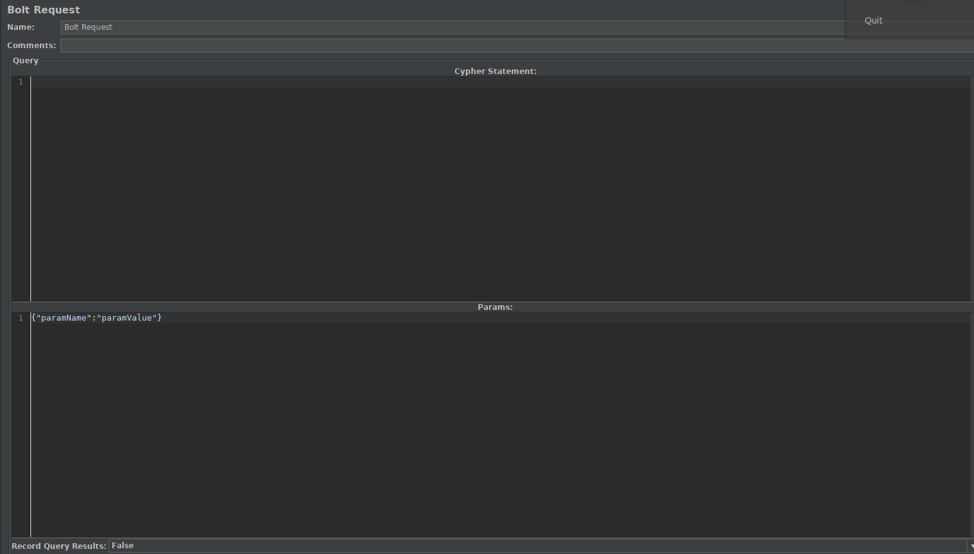Select the Record Query Results: label

(x=59, y=546)
